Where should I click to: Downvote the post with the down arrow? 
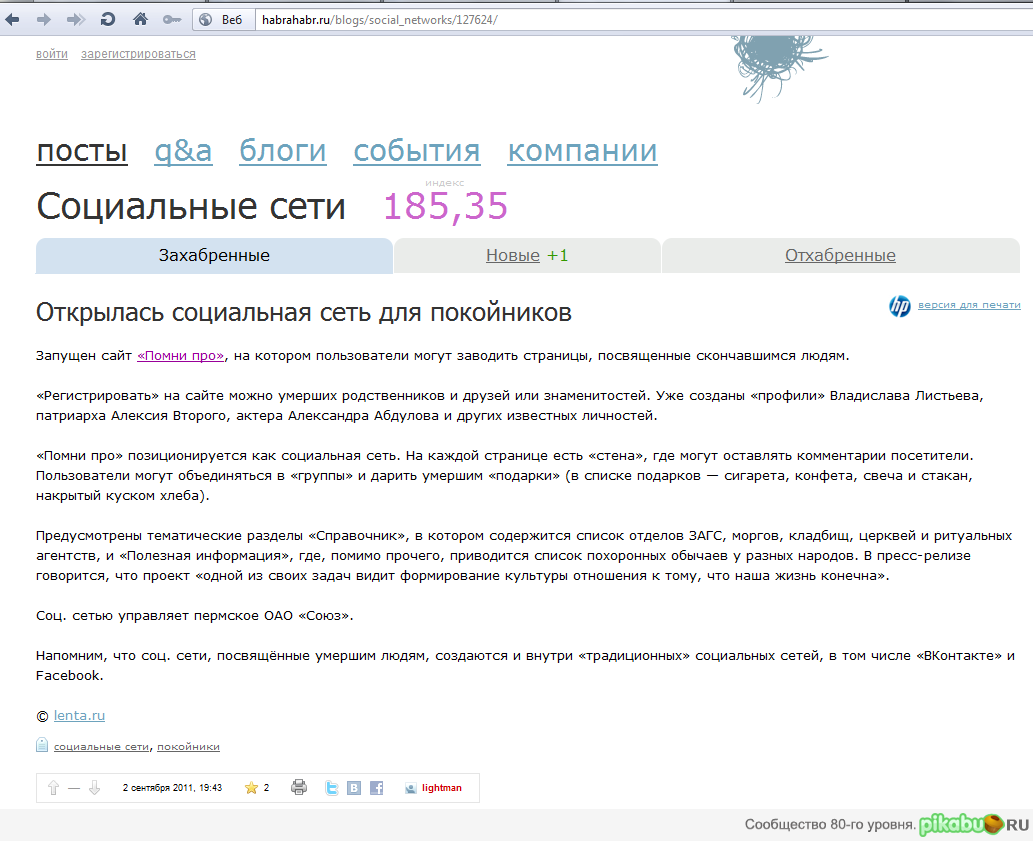click(94, 788)
